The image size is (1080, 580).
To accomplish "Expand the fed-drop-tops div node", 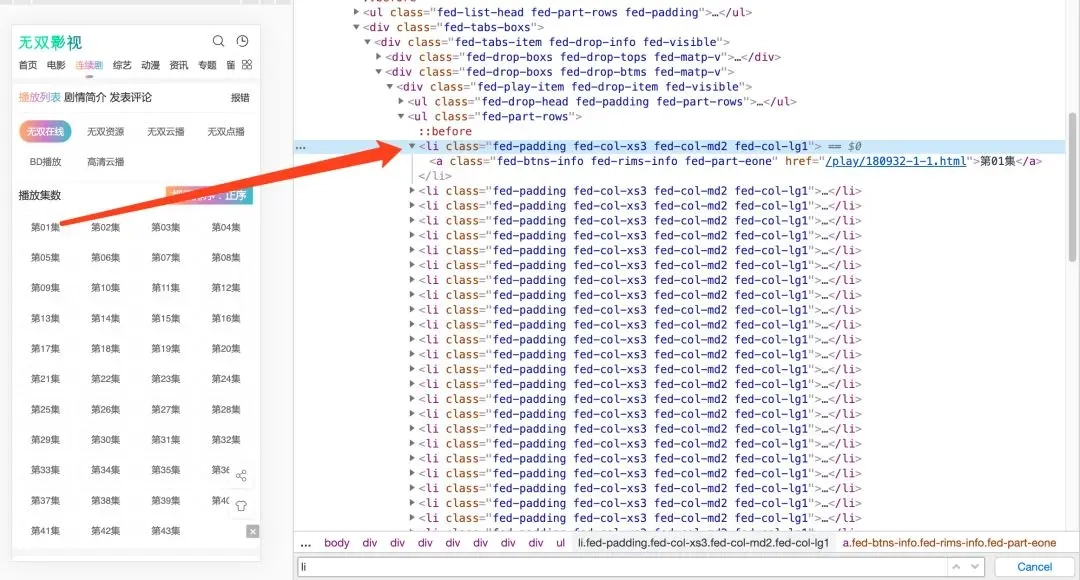I will [379, 57].
